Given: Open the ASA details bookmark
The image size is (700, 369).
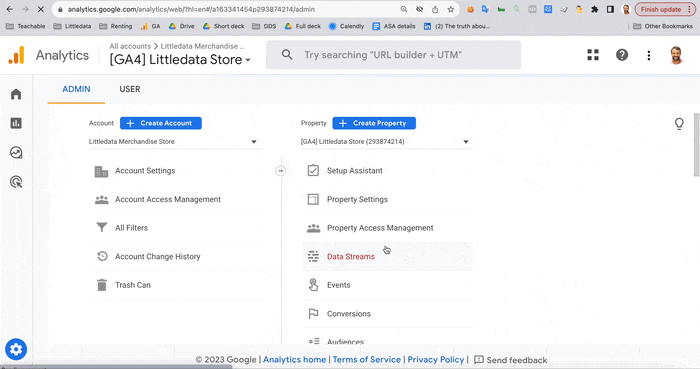Looking at the screenshot, I should coord(394,26).
